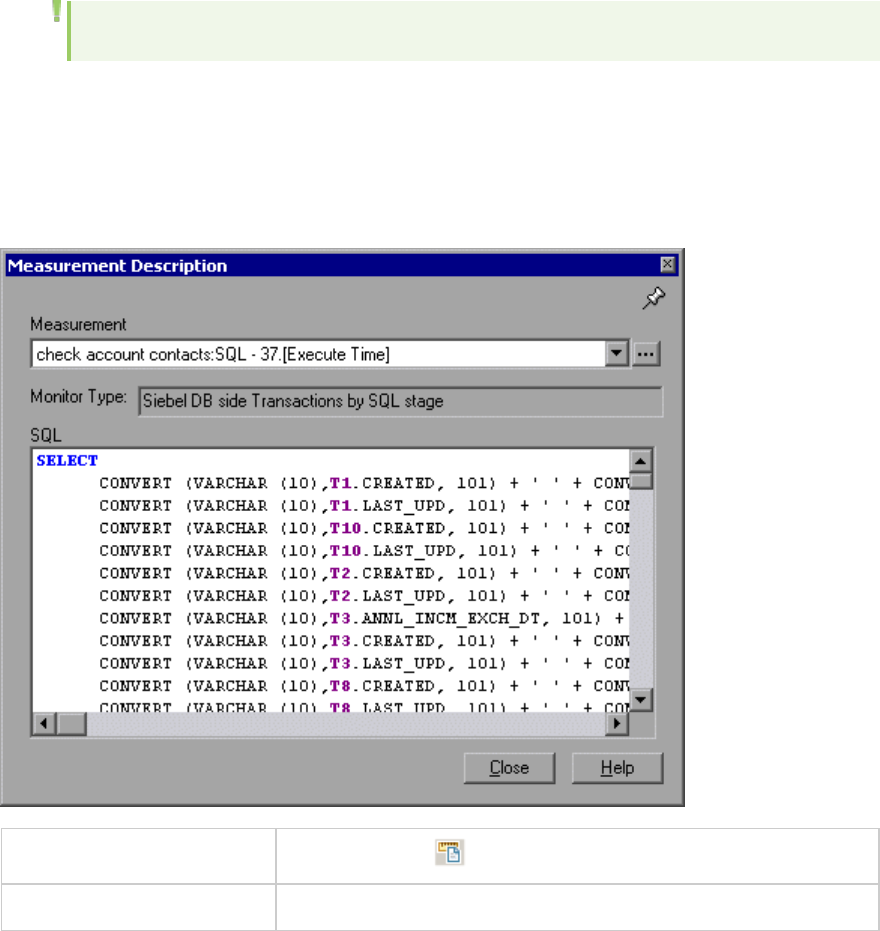
Task: Click the measurement description icon in table below
Action: point(449,852)
